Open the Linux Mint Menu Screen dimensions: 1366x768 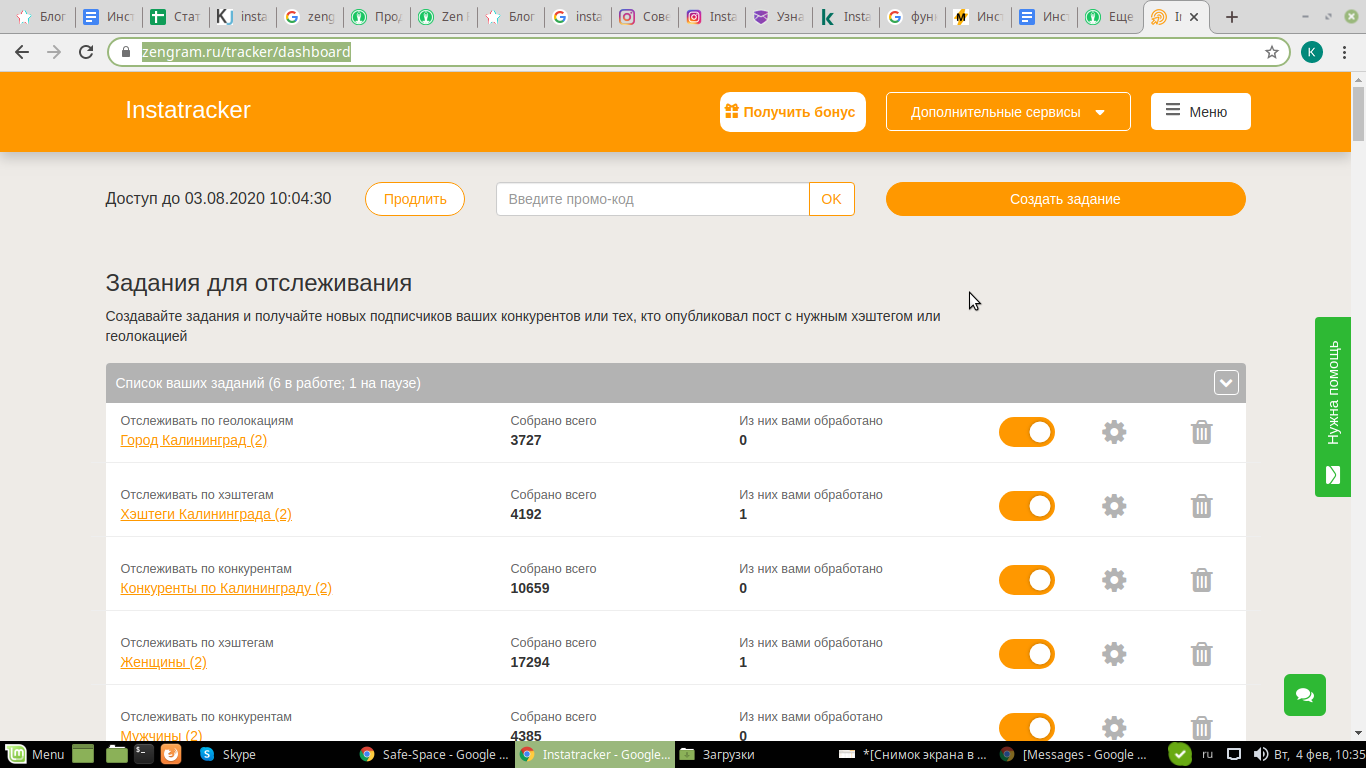35,754
